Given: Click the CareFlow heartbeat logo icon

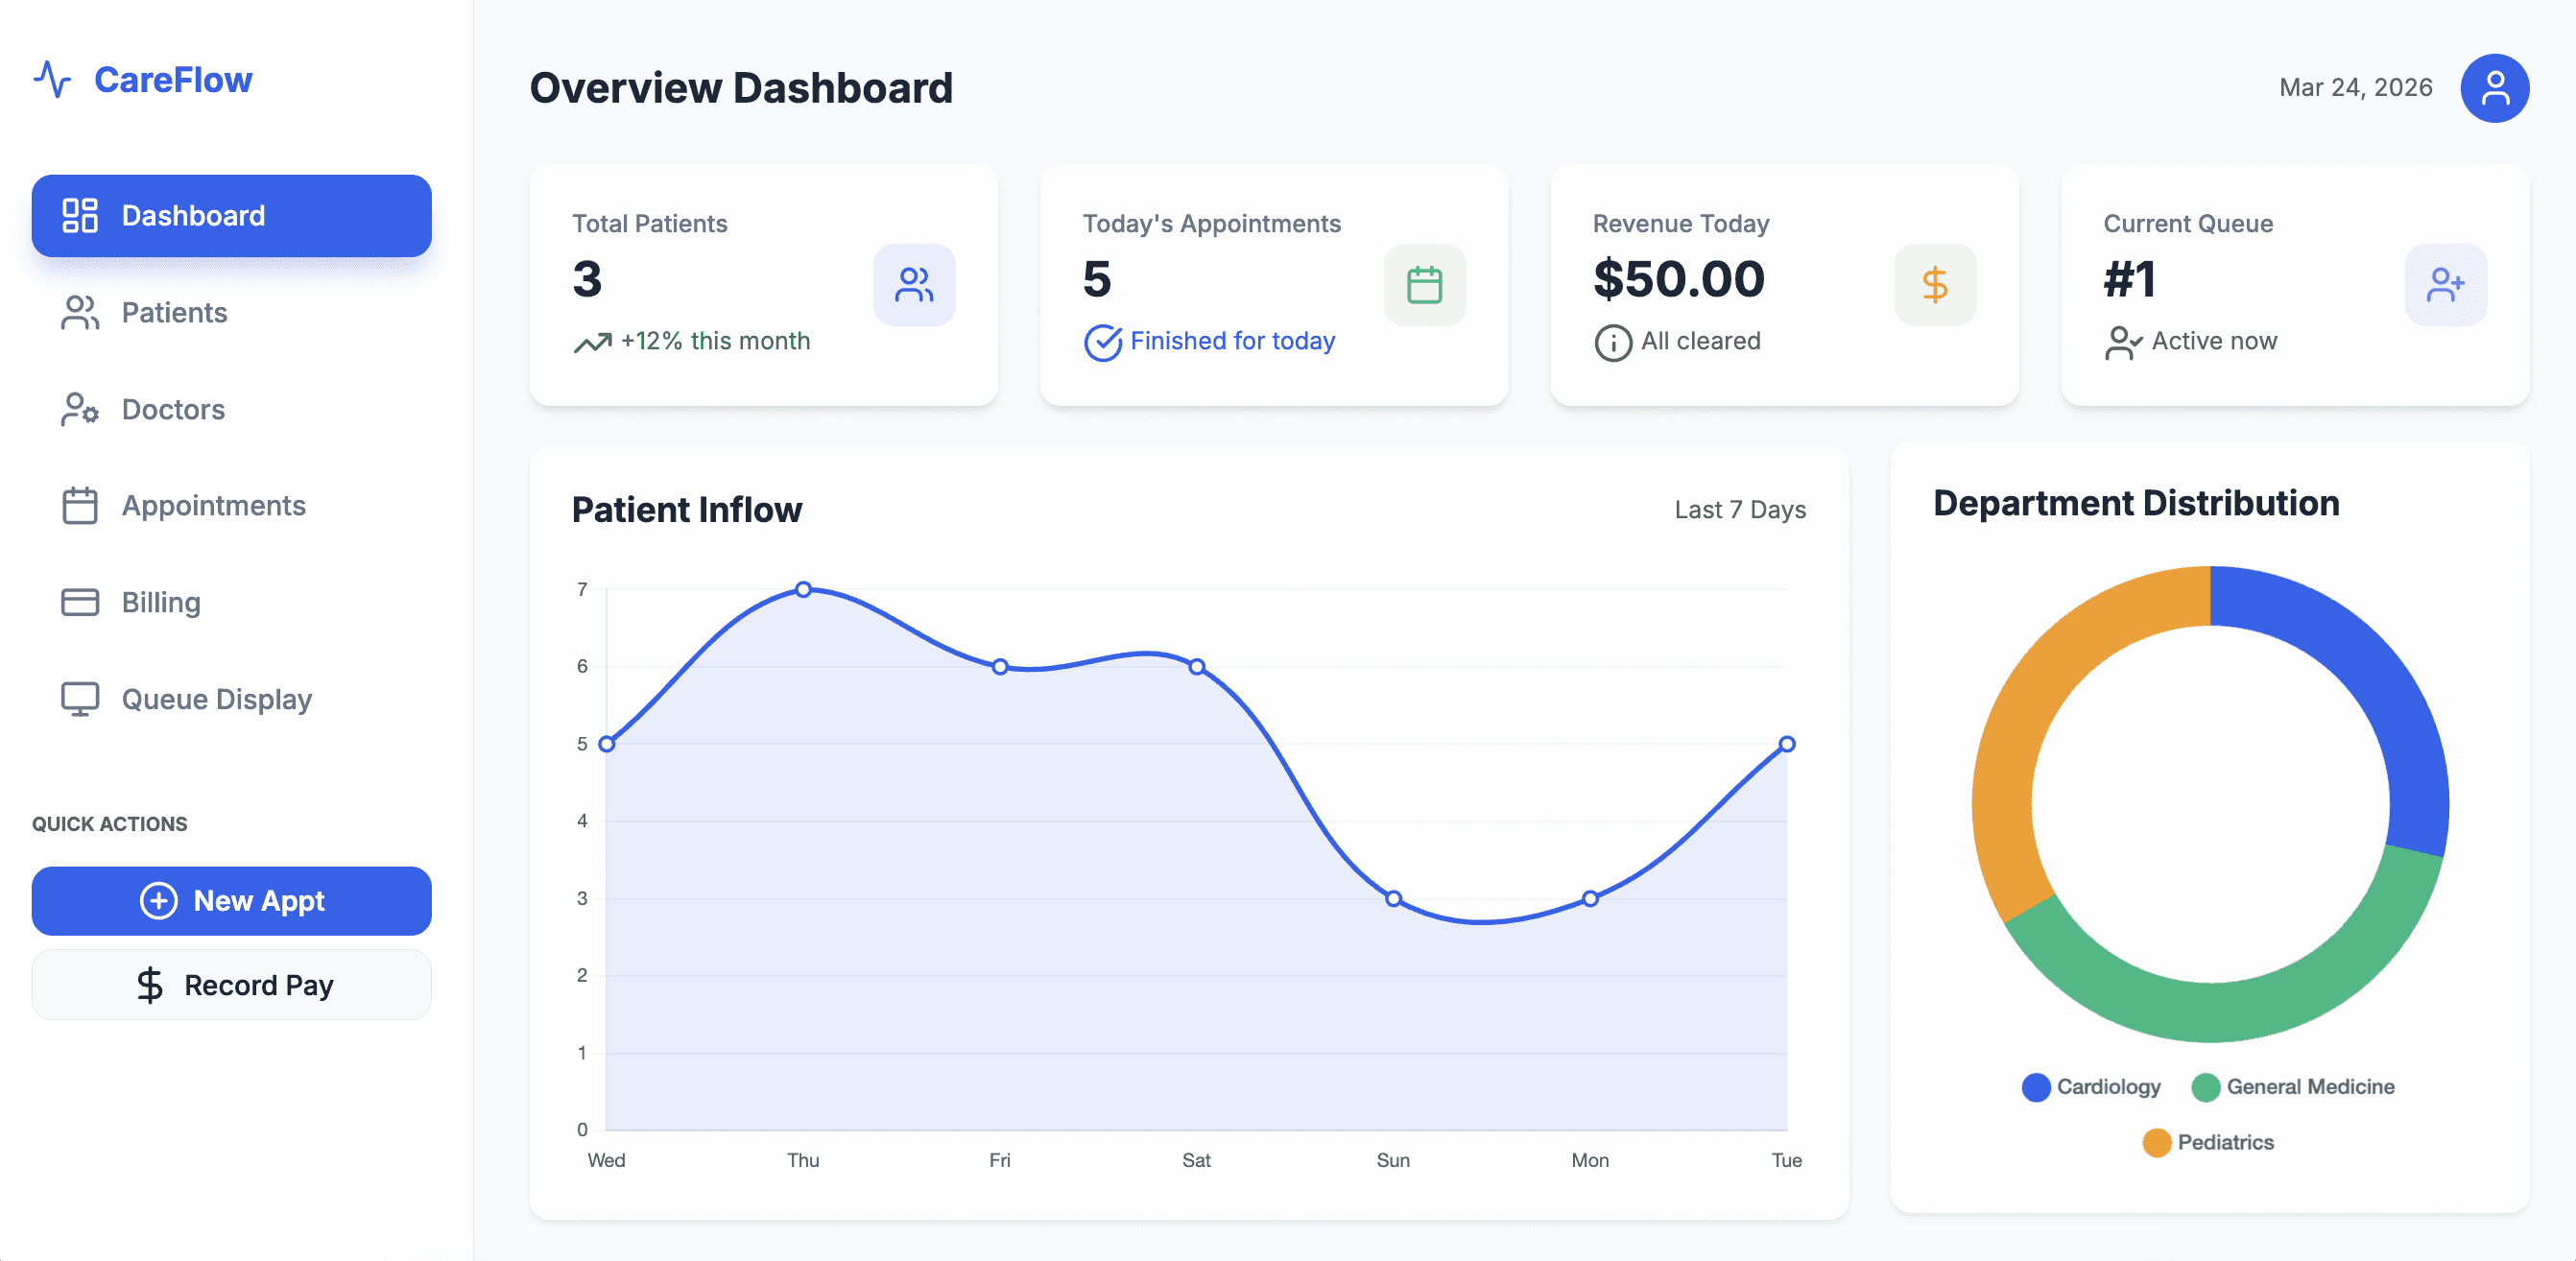Looking at the screenshot, I should 52,80.
